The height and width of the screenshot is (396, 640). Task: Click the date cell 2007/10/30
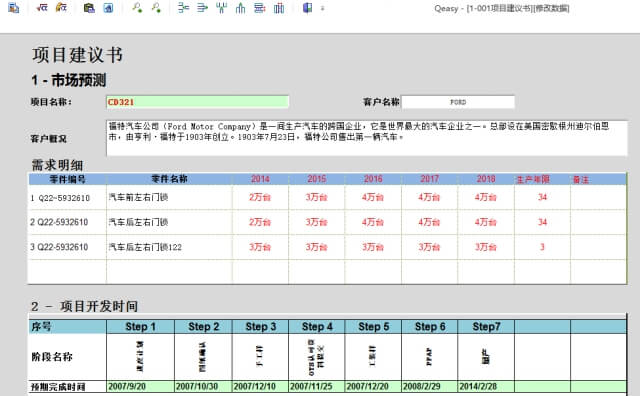[203, 386]
